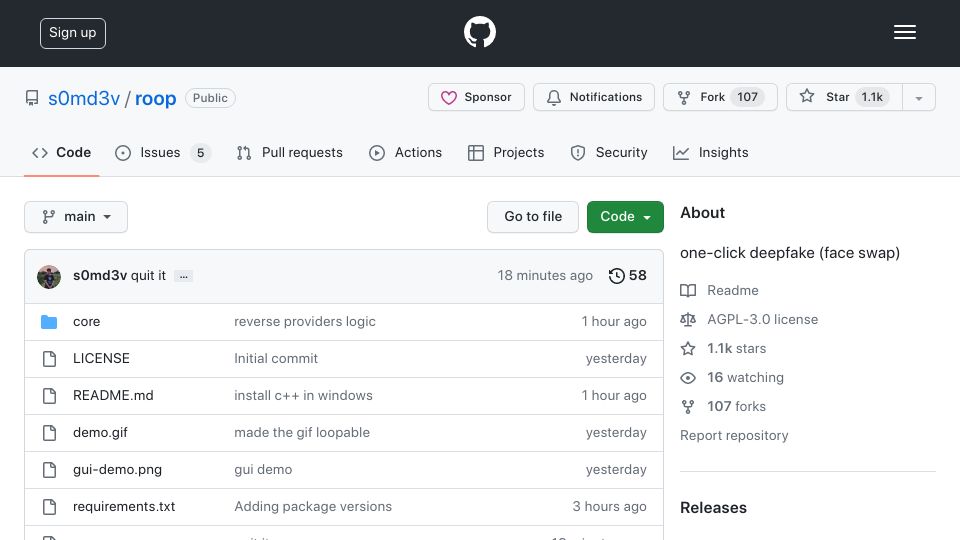Expand commit details ellipsis button
Screen dimensions: 960x540
(184, 276)
